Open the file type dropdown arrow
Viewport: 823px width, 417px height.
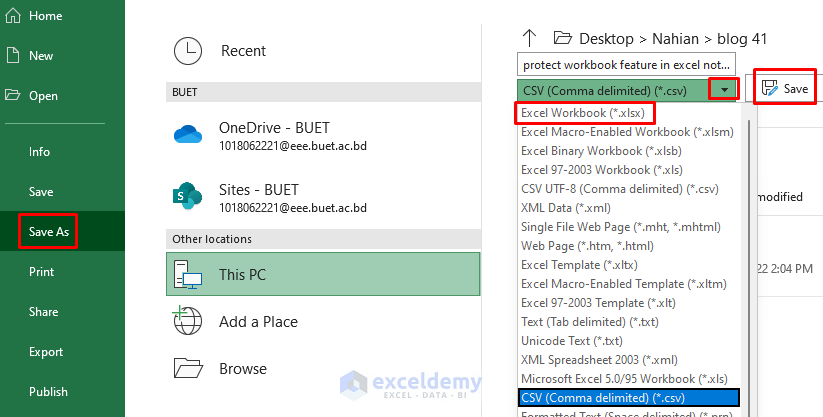(724, 90)
